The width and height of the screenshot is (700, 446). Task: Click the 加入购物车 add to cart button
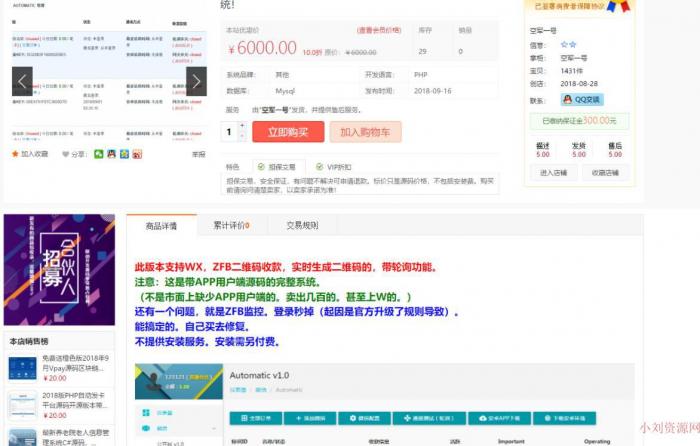tap(365, 131)
